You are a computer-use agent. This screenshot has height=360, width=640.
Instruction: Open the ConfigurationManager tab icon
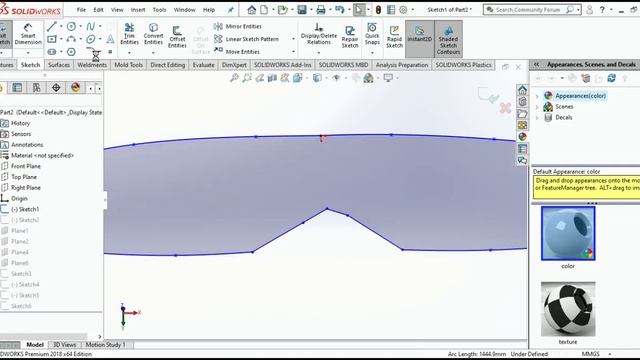(36, 88)
